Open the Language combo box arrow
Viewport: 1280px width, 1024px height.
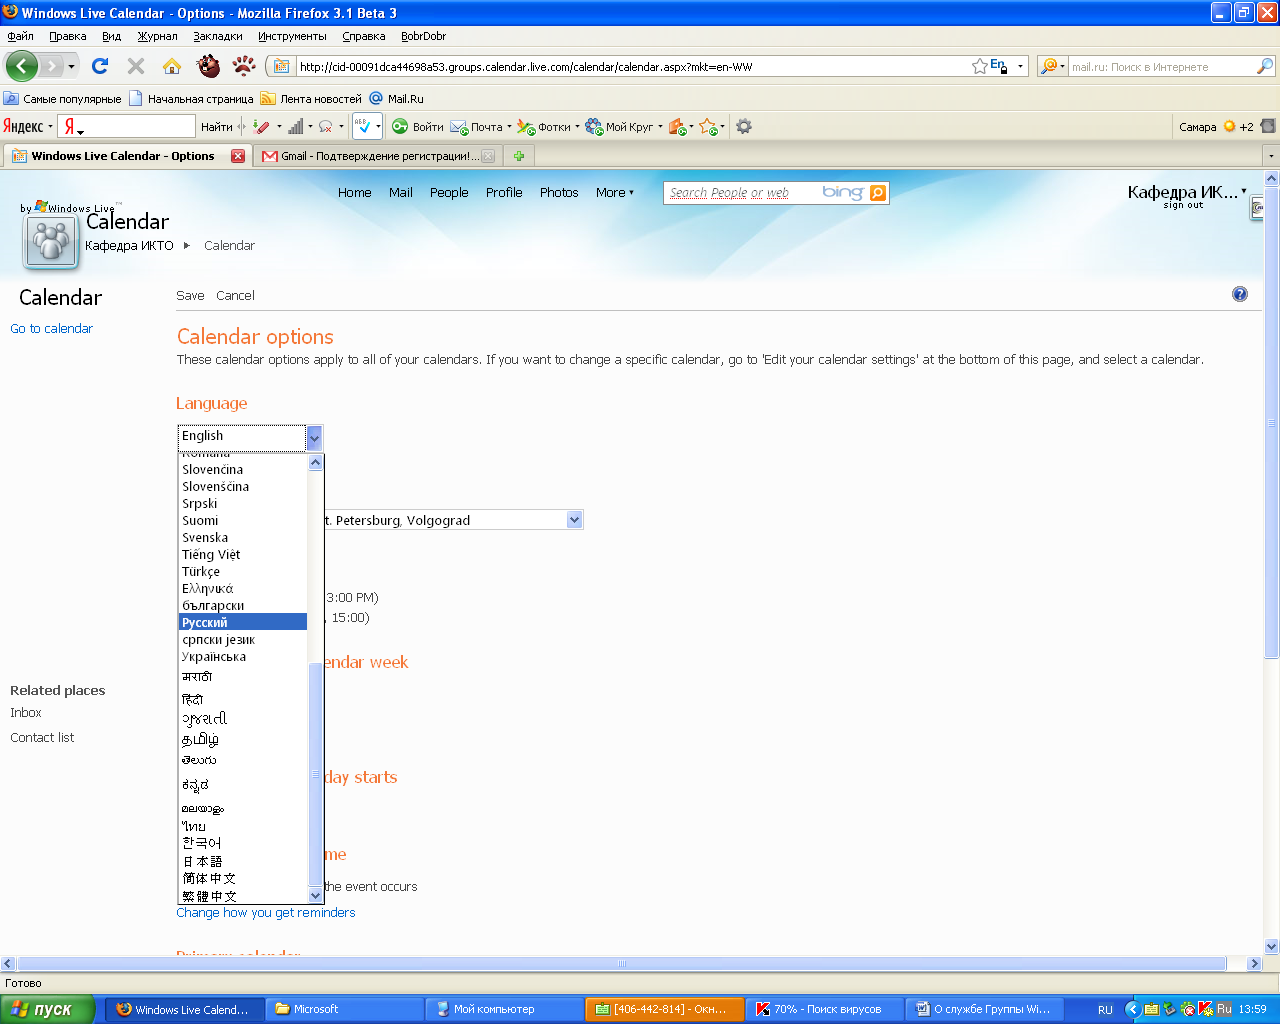[314, 437]
